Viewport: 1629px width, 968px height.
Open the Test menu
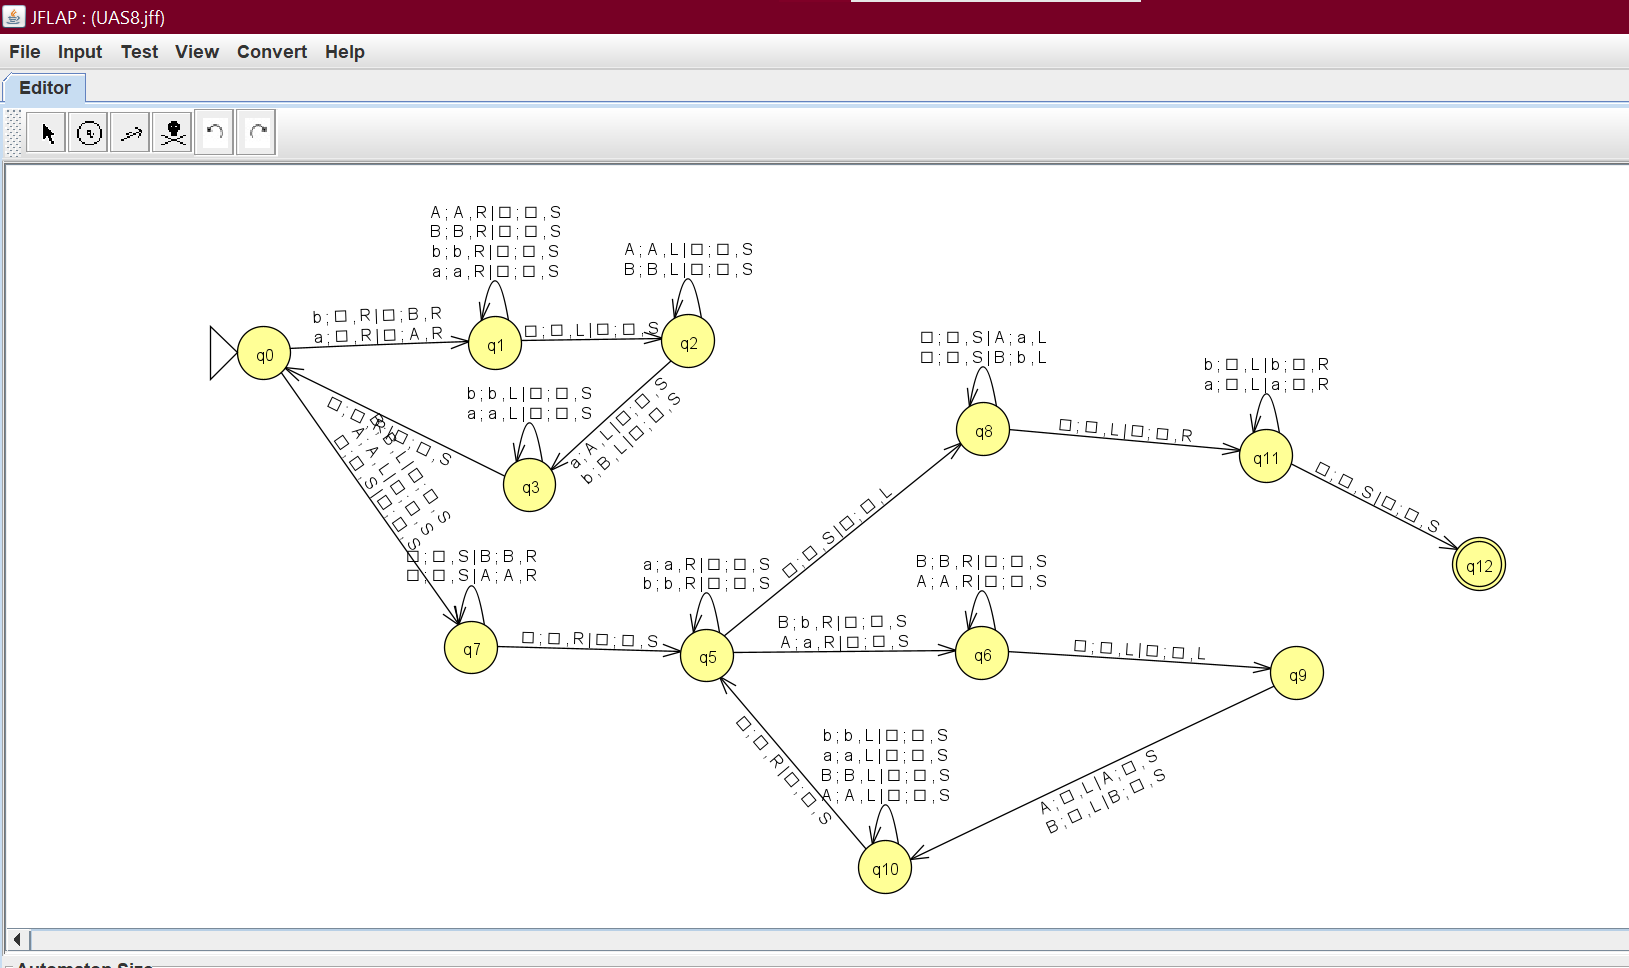coord(139,52)
